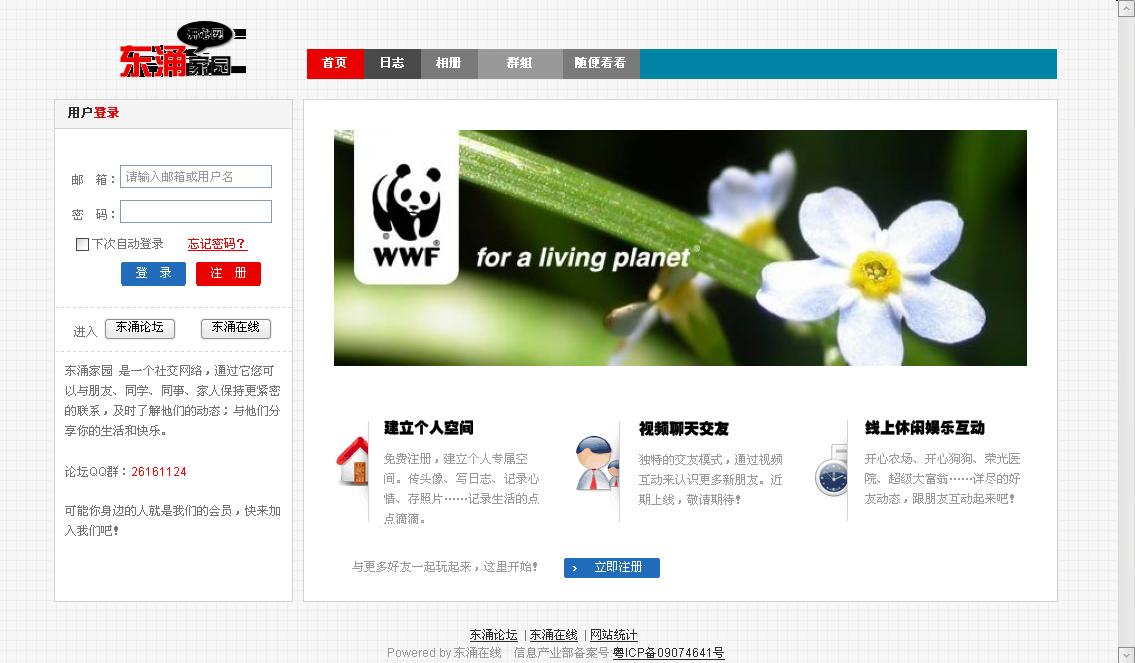Click the red 注册 button
The width and height of the screenshot is (1135, 663).
pos(228,274)
